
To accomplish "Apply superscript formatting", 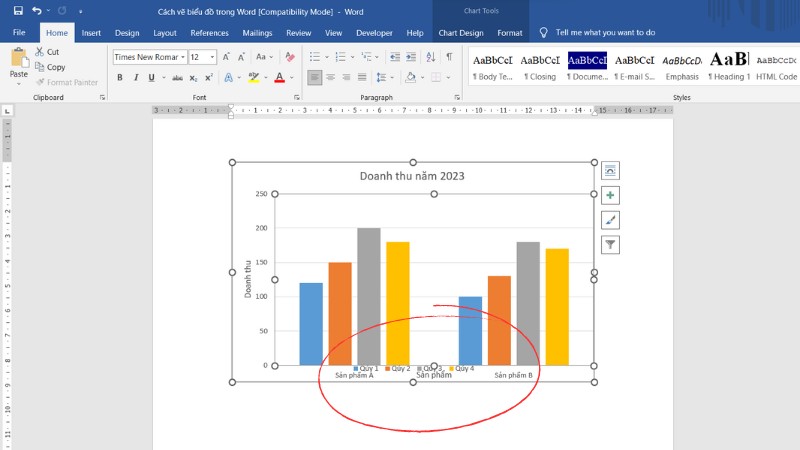I will 209,78.
